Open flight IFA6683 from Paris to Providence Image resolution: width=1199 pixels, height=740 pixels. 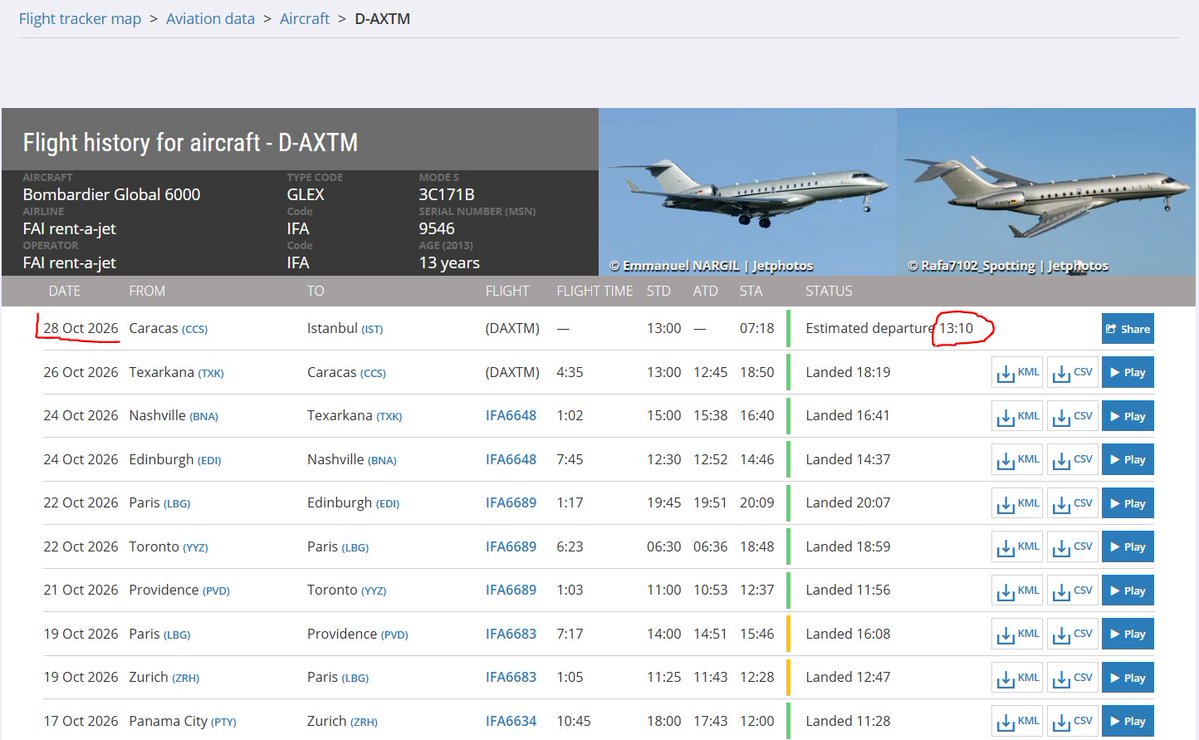pyautogui.click(x=511, y=634)
